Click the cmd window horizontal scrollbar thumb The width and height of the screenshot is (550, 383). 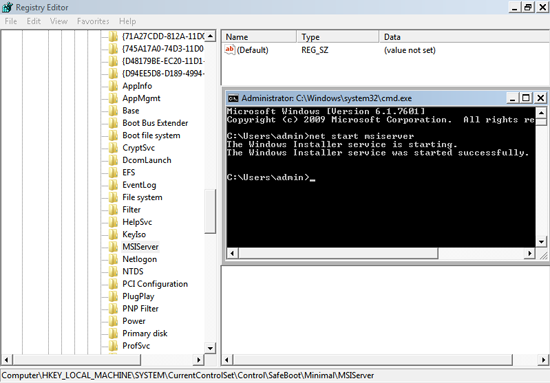point(338,253)
